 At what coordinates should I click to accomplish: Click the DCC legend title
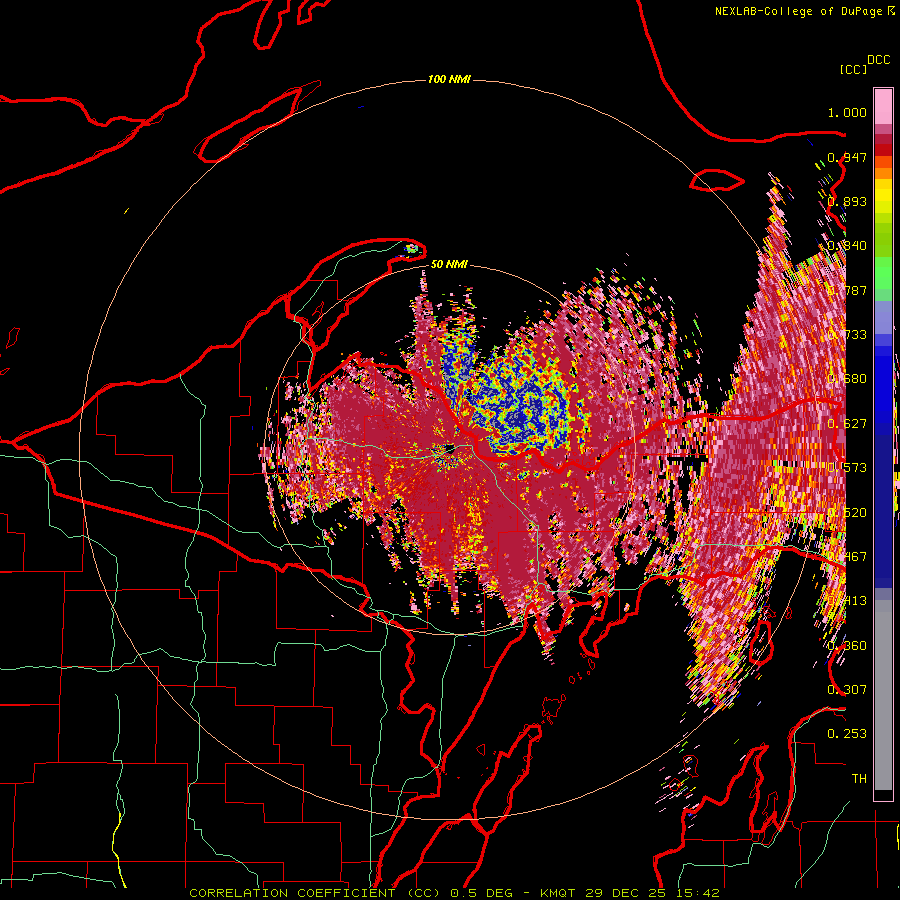[x=878, y=60]
